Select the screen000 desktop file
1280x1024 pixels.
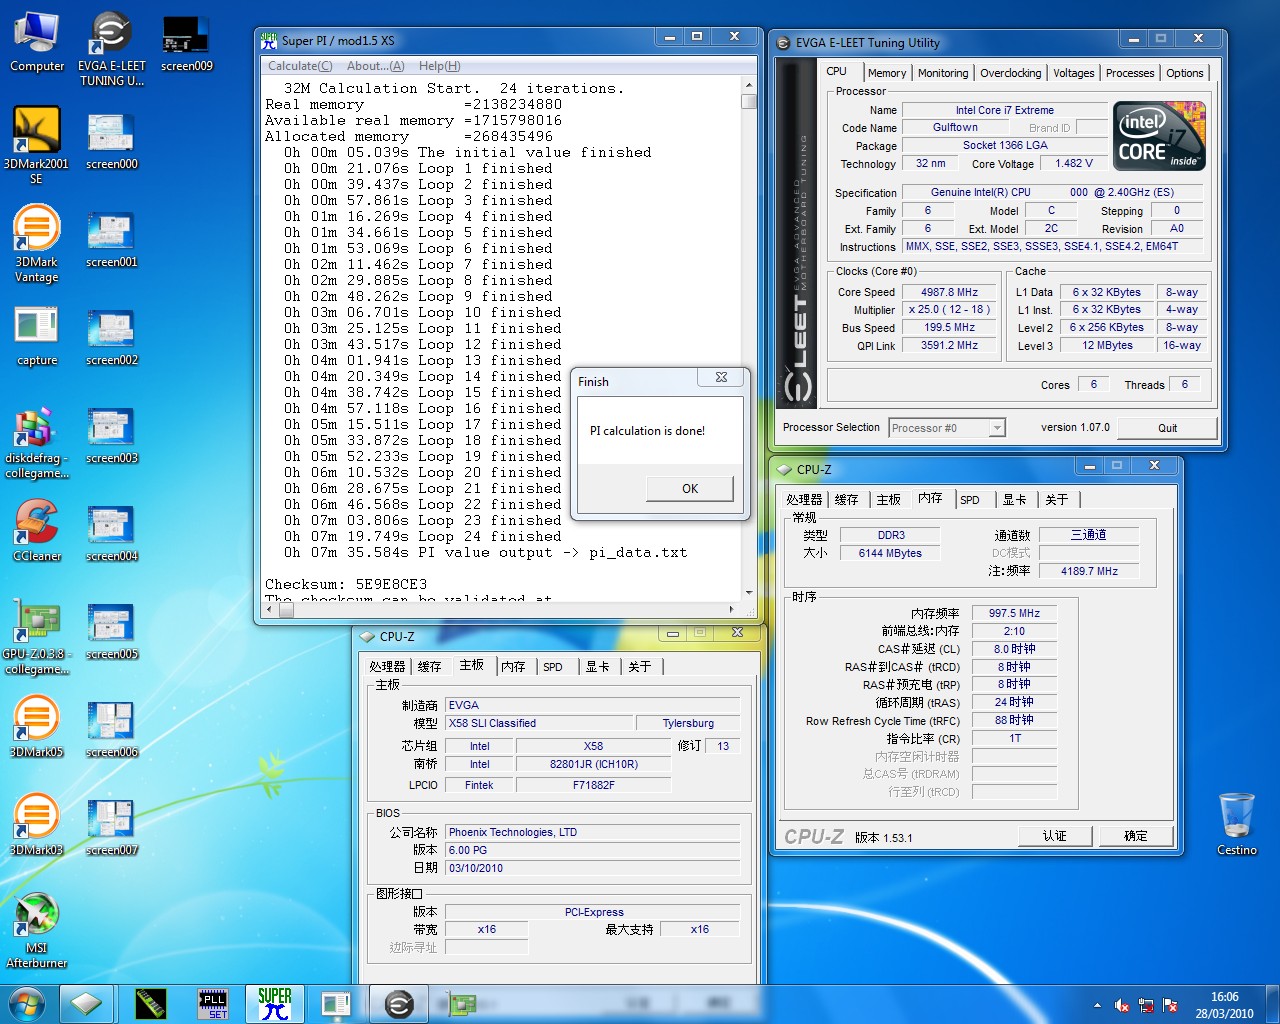tap(111, 141)
